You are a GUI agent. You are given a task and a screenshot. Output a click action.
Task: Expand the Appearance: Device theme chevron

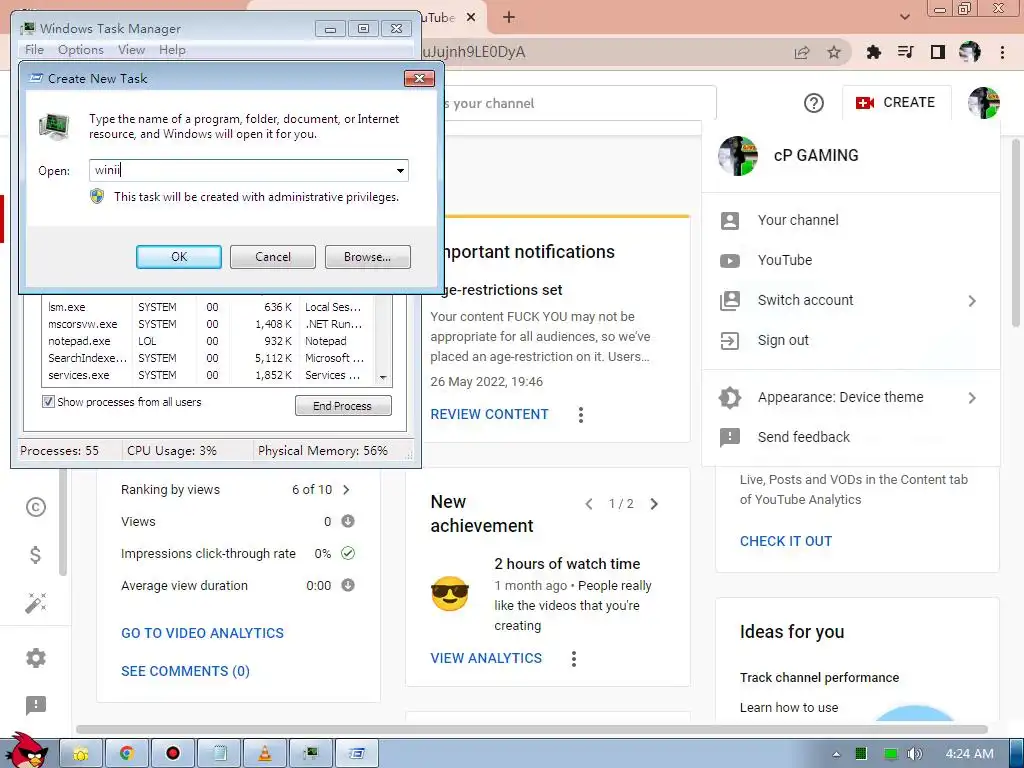(972, 398)
